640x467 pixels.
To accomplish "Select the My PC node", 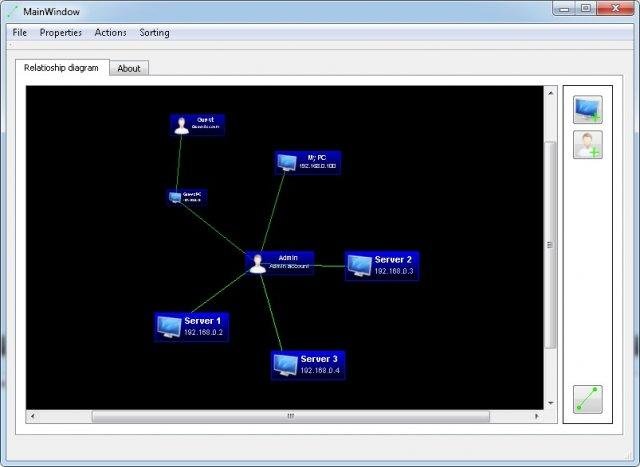I will [x=308, y=162].
